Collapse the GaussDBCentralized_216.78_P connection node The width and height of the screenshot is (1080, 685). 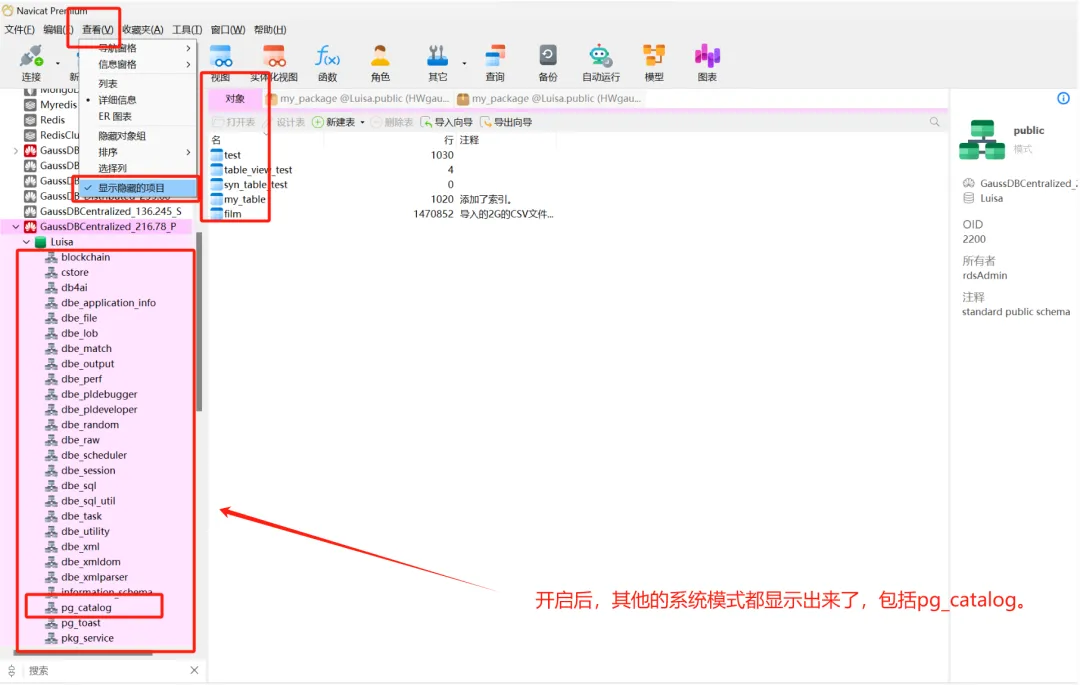[16, 226]
